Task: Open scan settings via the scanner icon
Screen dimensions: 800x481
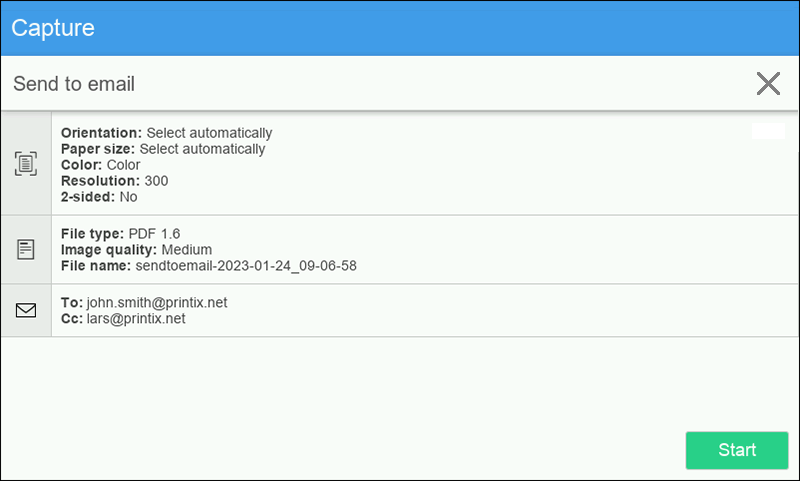Action: click(x=26, y=164)
